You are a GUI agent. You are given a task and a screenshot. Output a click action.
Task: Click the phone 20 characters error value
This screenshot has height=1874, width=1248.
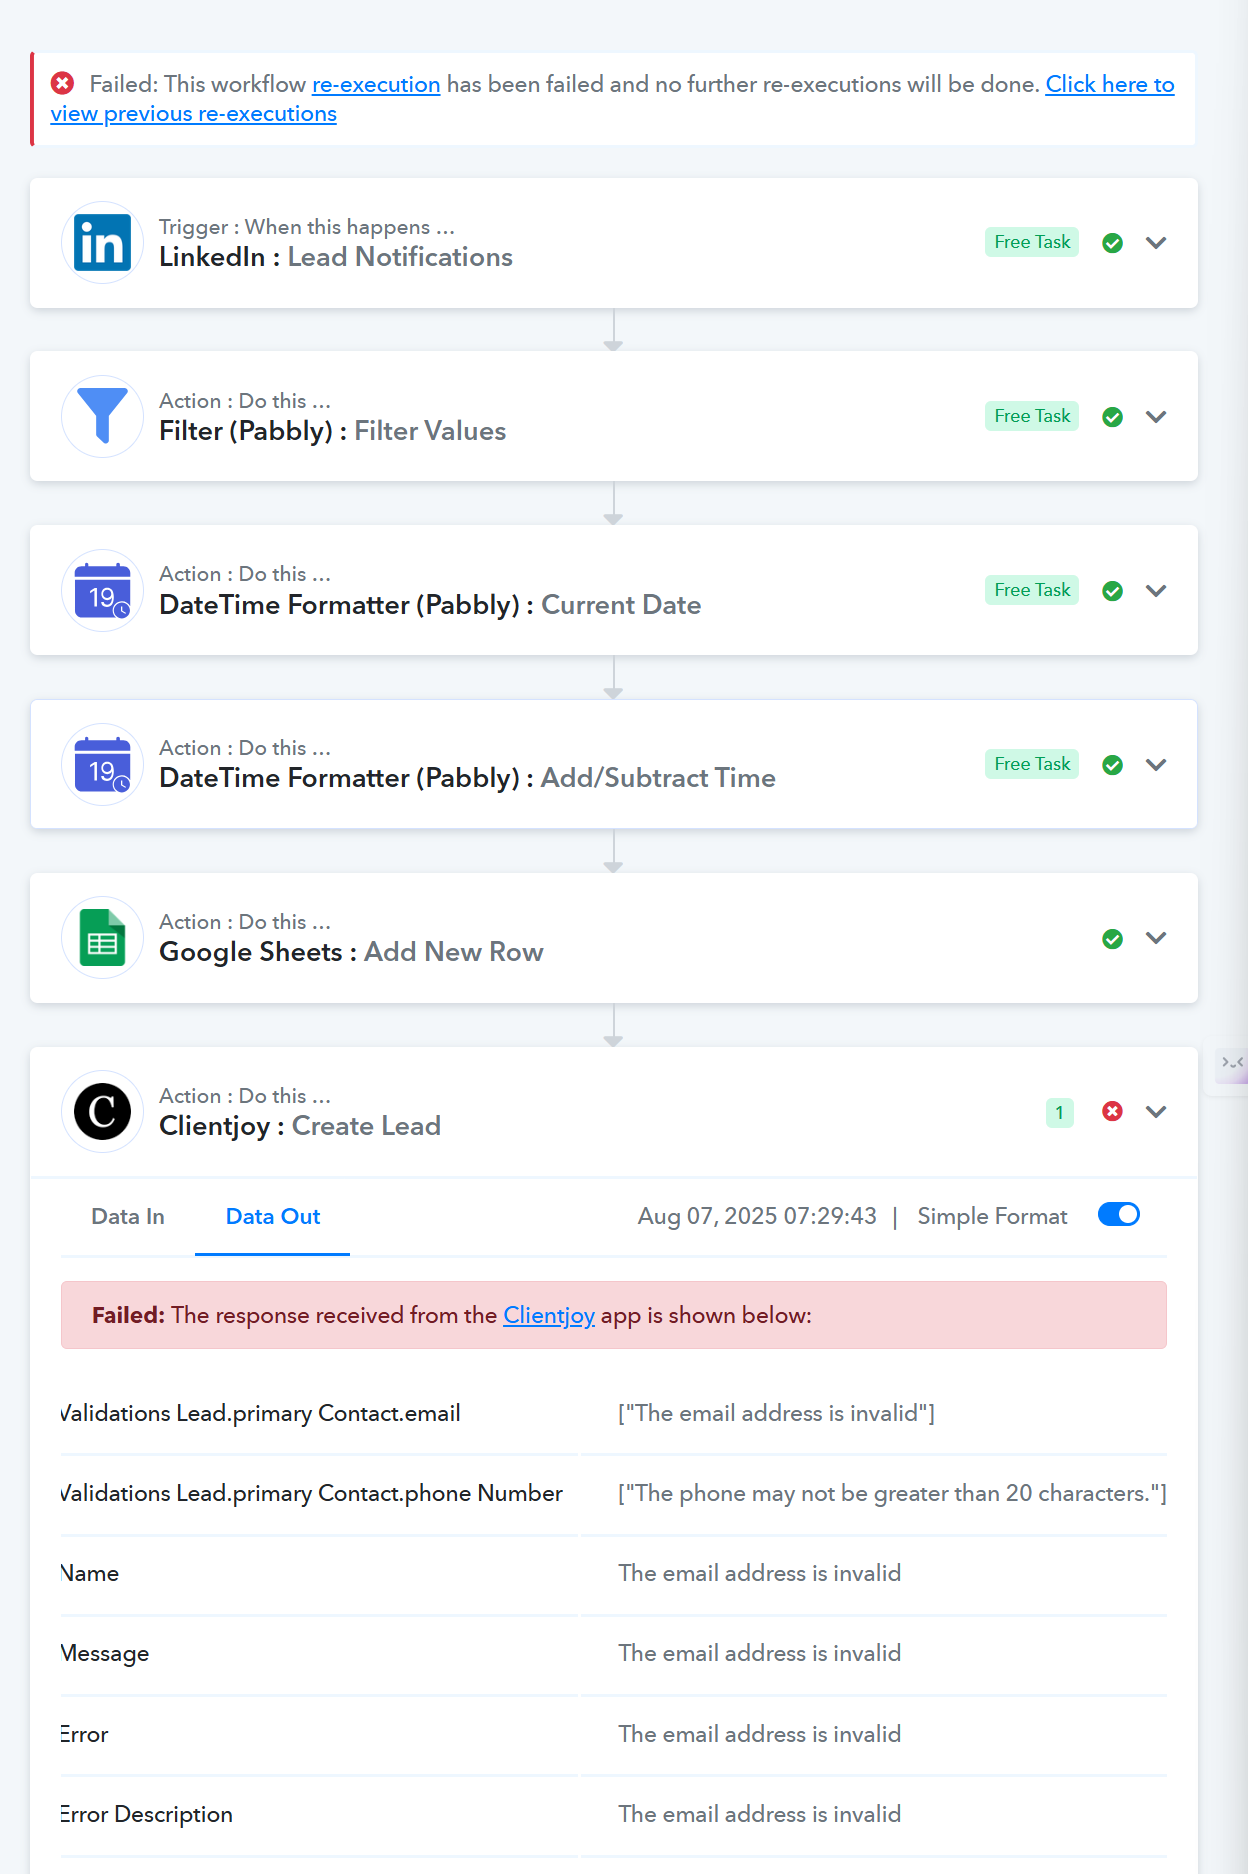pyautogui.click(x=892, y=1493)
